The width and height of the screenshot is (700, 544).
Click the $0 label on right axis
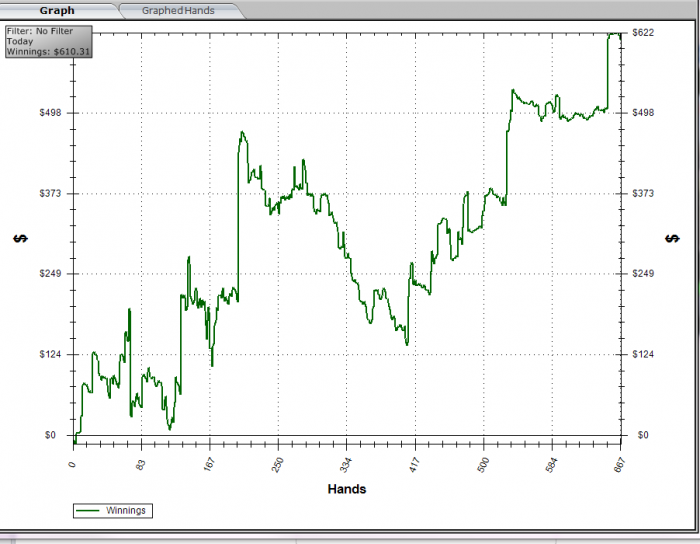point(643,435)
